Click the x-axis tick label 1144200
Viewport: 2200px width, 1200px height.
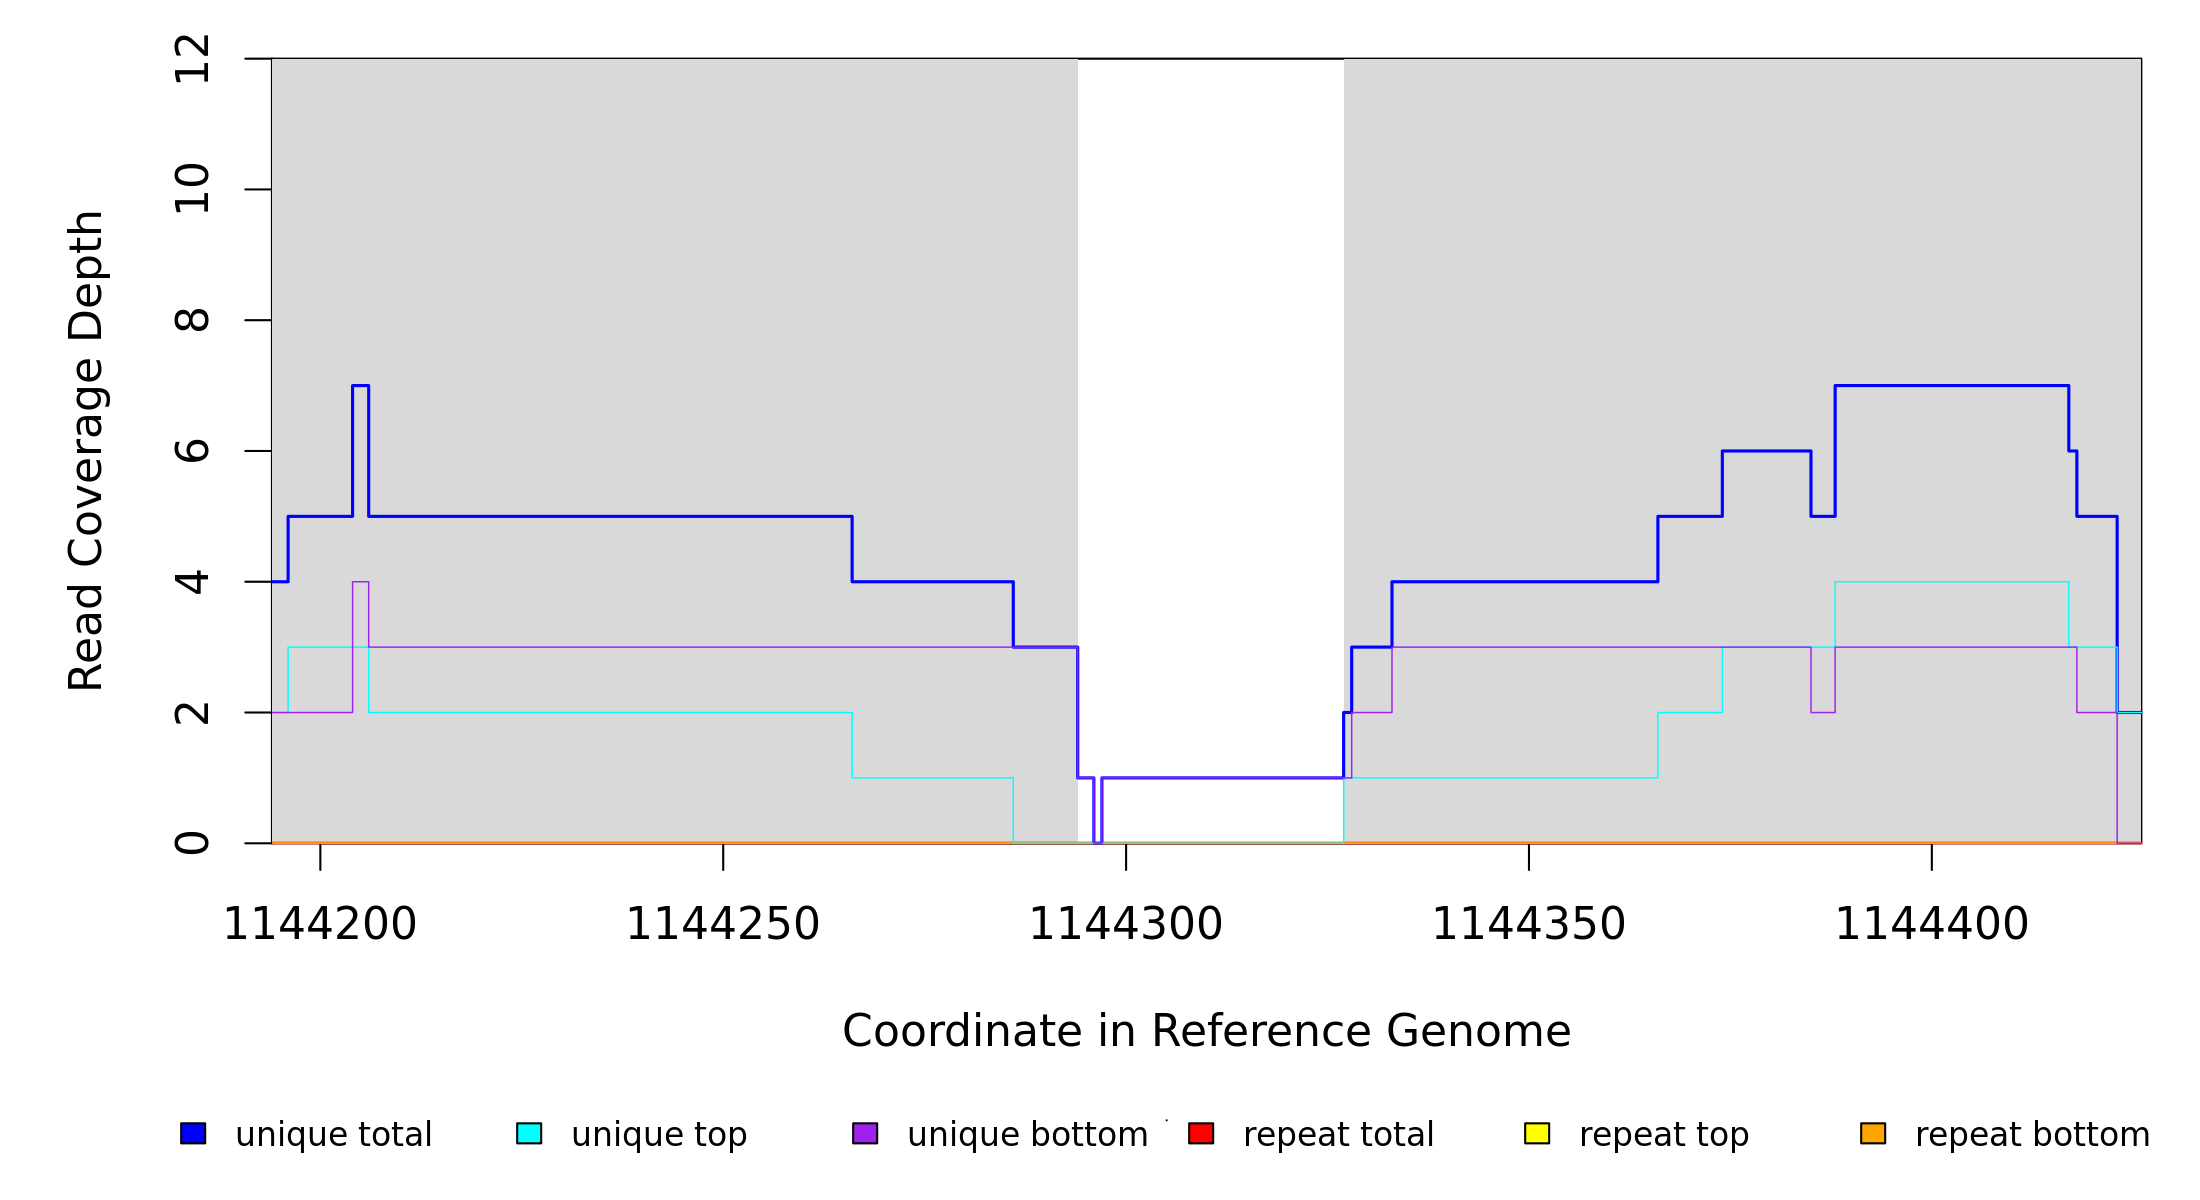click(x=320, y=924)
